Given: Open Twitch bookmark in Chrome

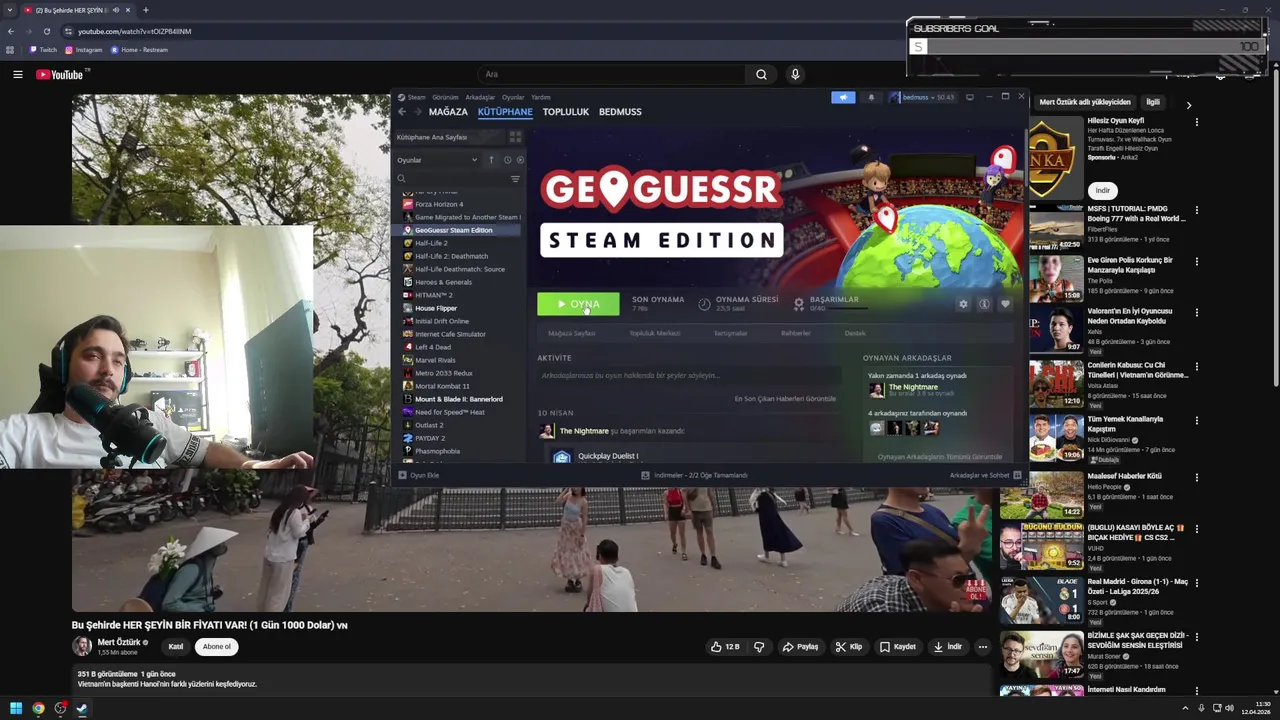Looking at the screenshot, I should click(x=43, y=50).
